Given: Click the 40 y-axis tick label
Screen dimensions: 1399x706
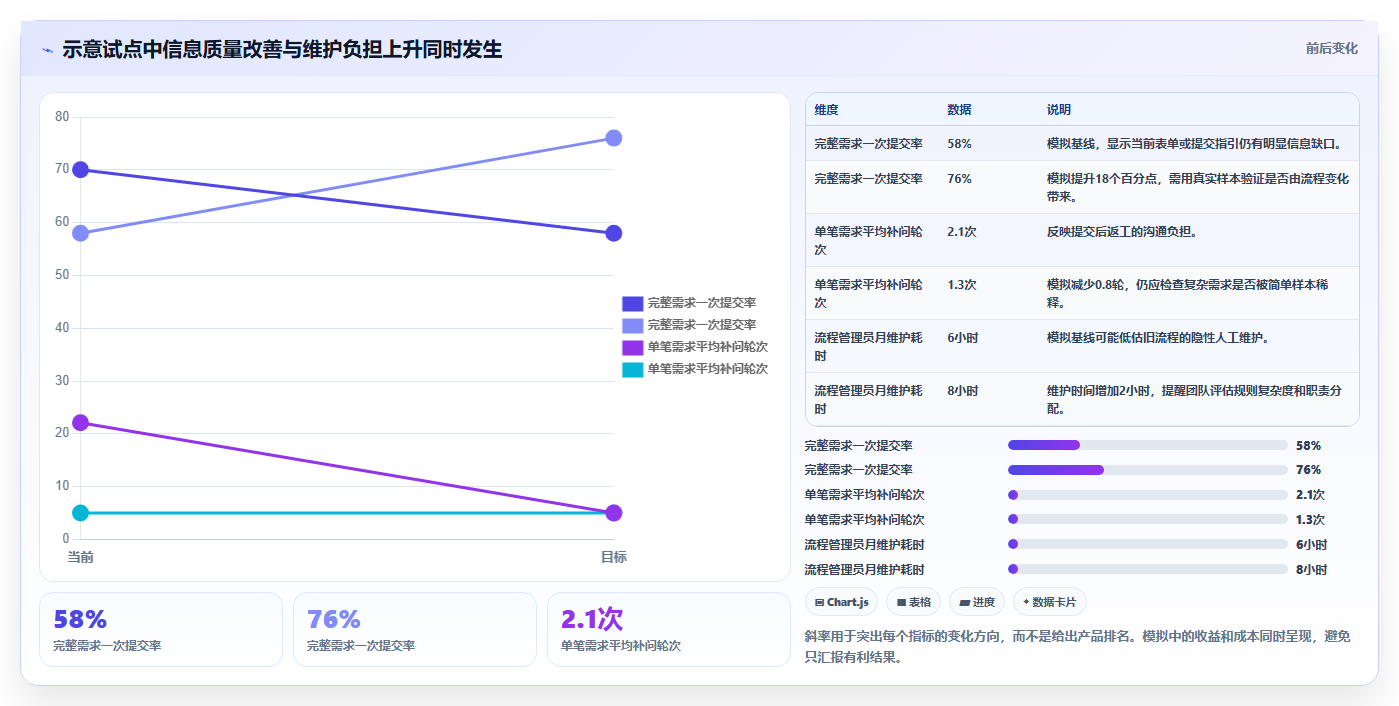Looking at the screenshot, I should click(x=62, y=328).
